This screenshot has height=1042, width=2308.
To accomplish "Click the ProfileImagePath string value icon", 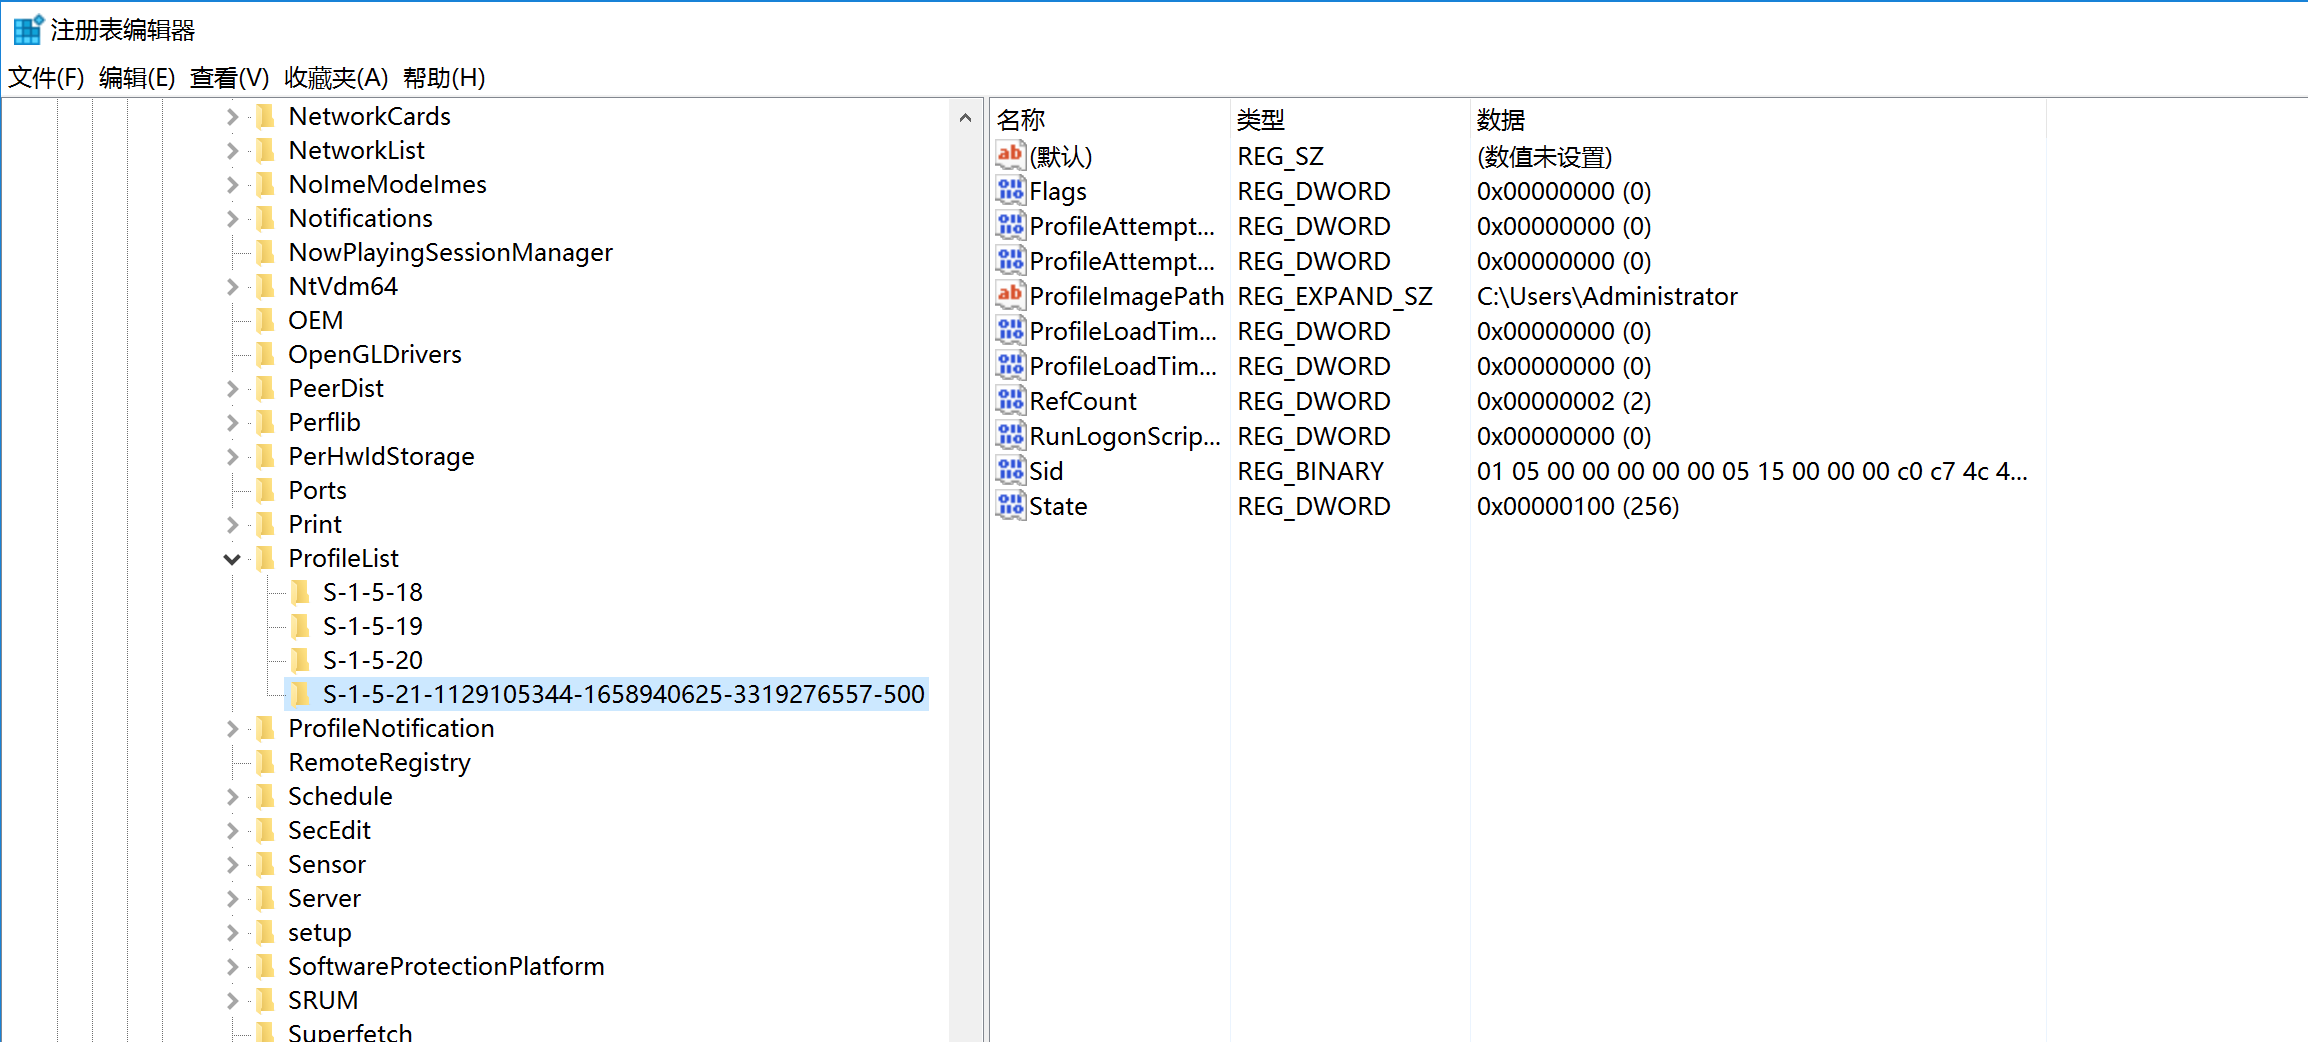I will point(1010,295).
